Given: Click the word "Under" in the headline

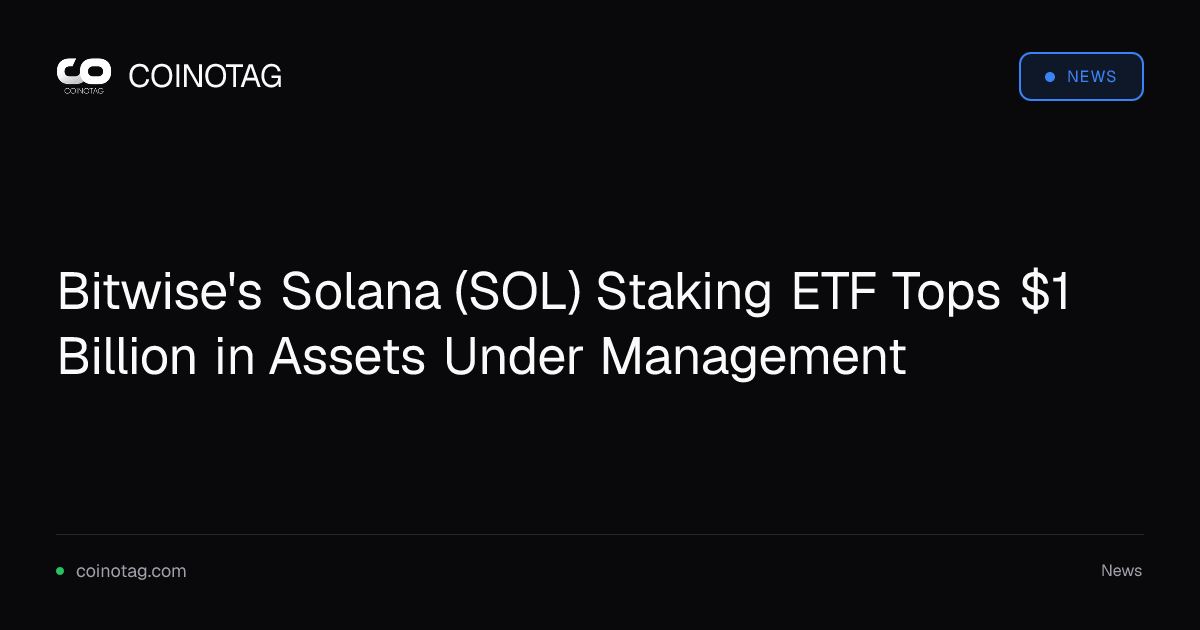Looking at the screenshot, I should coord(514,356).
